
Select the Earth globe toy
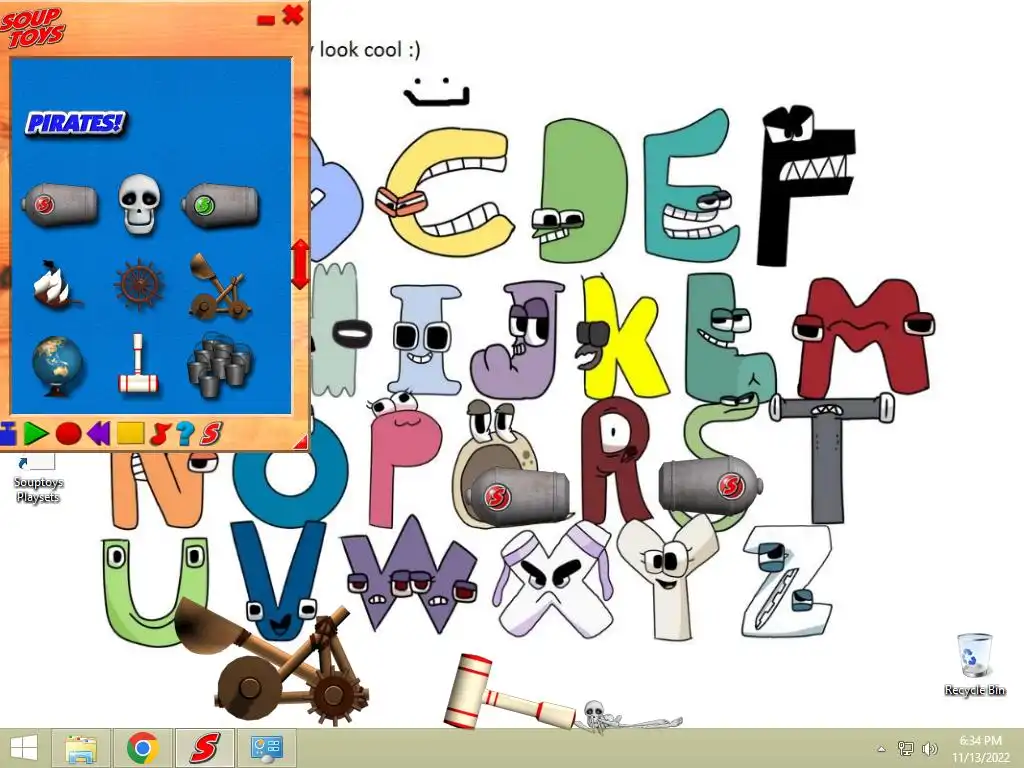tap(57, 365)
